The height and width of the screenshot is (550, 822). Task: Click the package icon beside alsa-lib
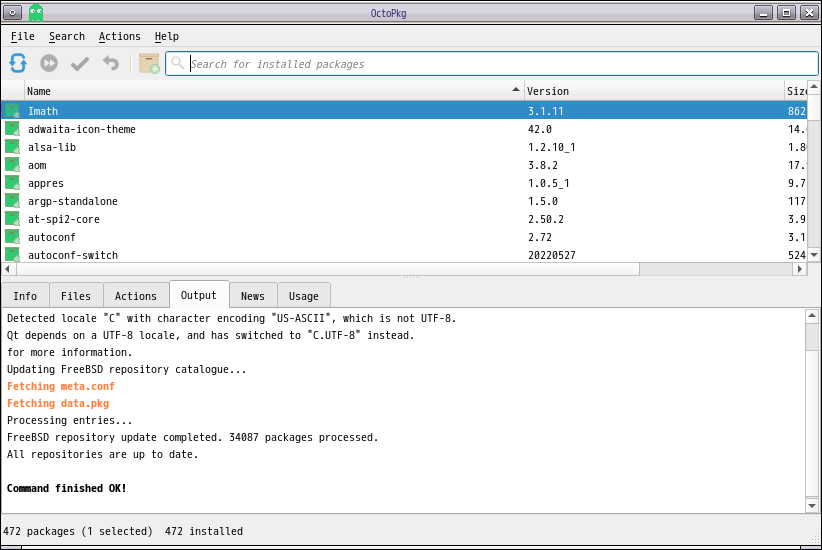[13, 147]
